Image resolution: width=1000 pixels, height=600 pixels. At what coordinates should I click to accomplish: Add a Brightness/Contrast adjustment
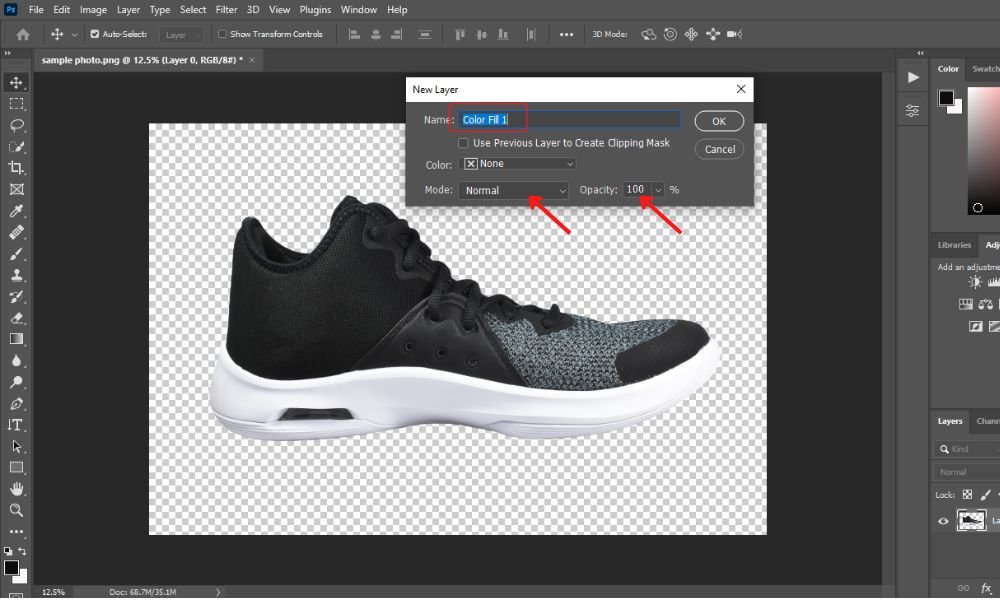tap(975, 282)
